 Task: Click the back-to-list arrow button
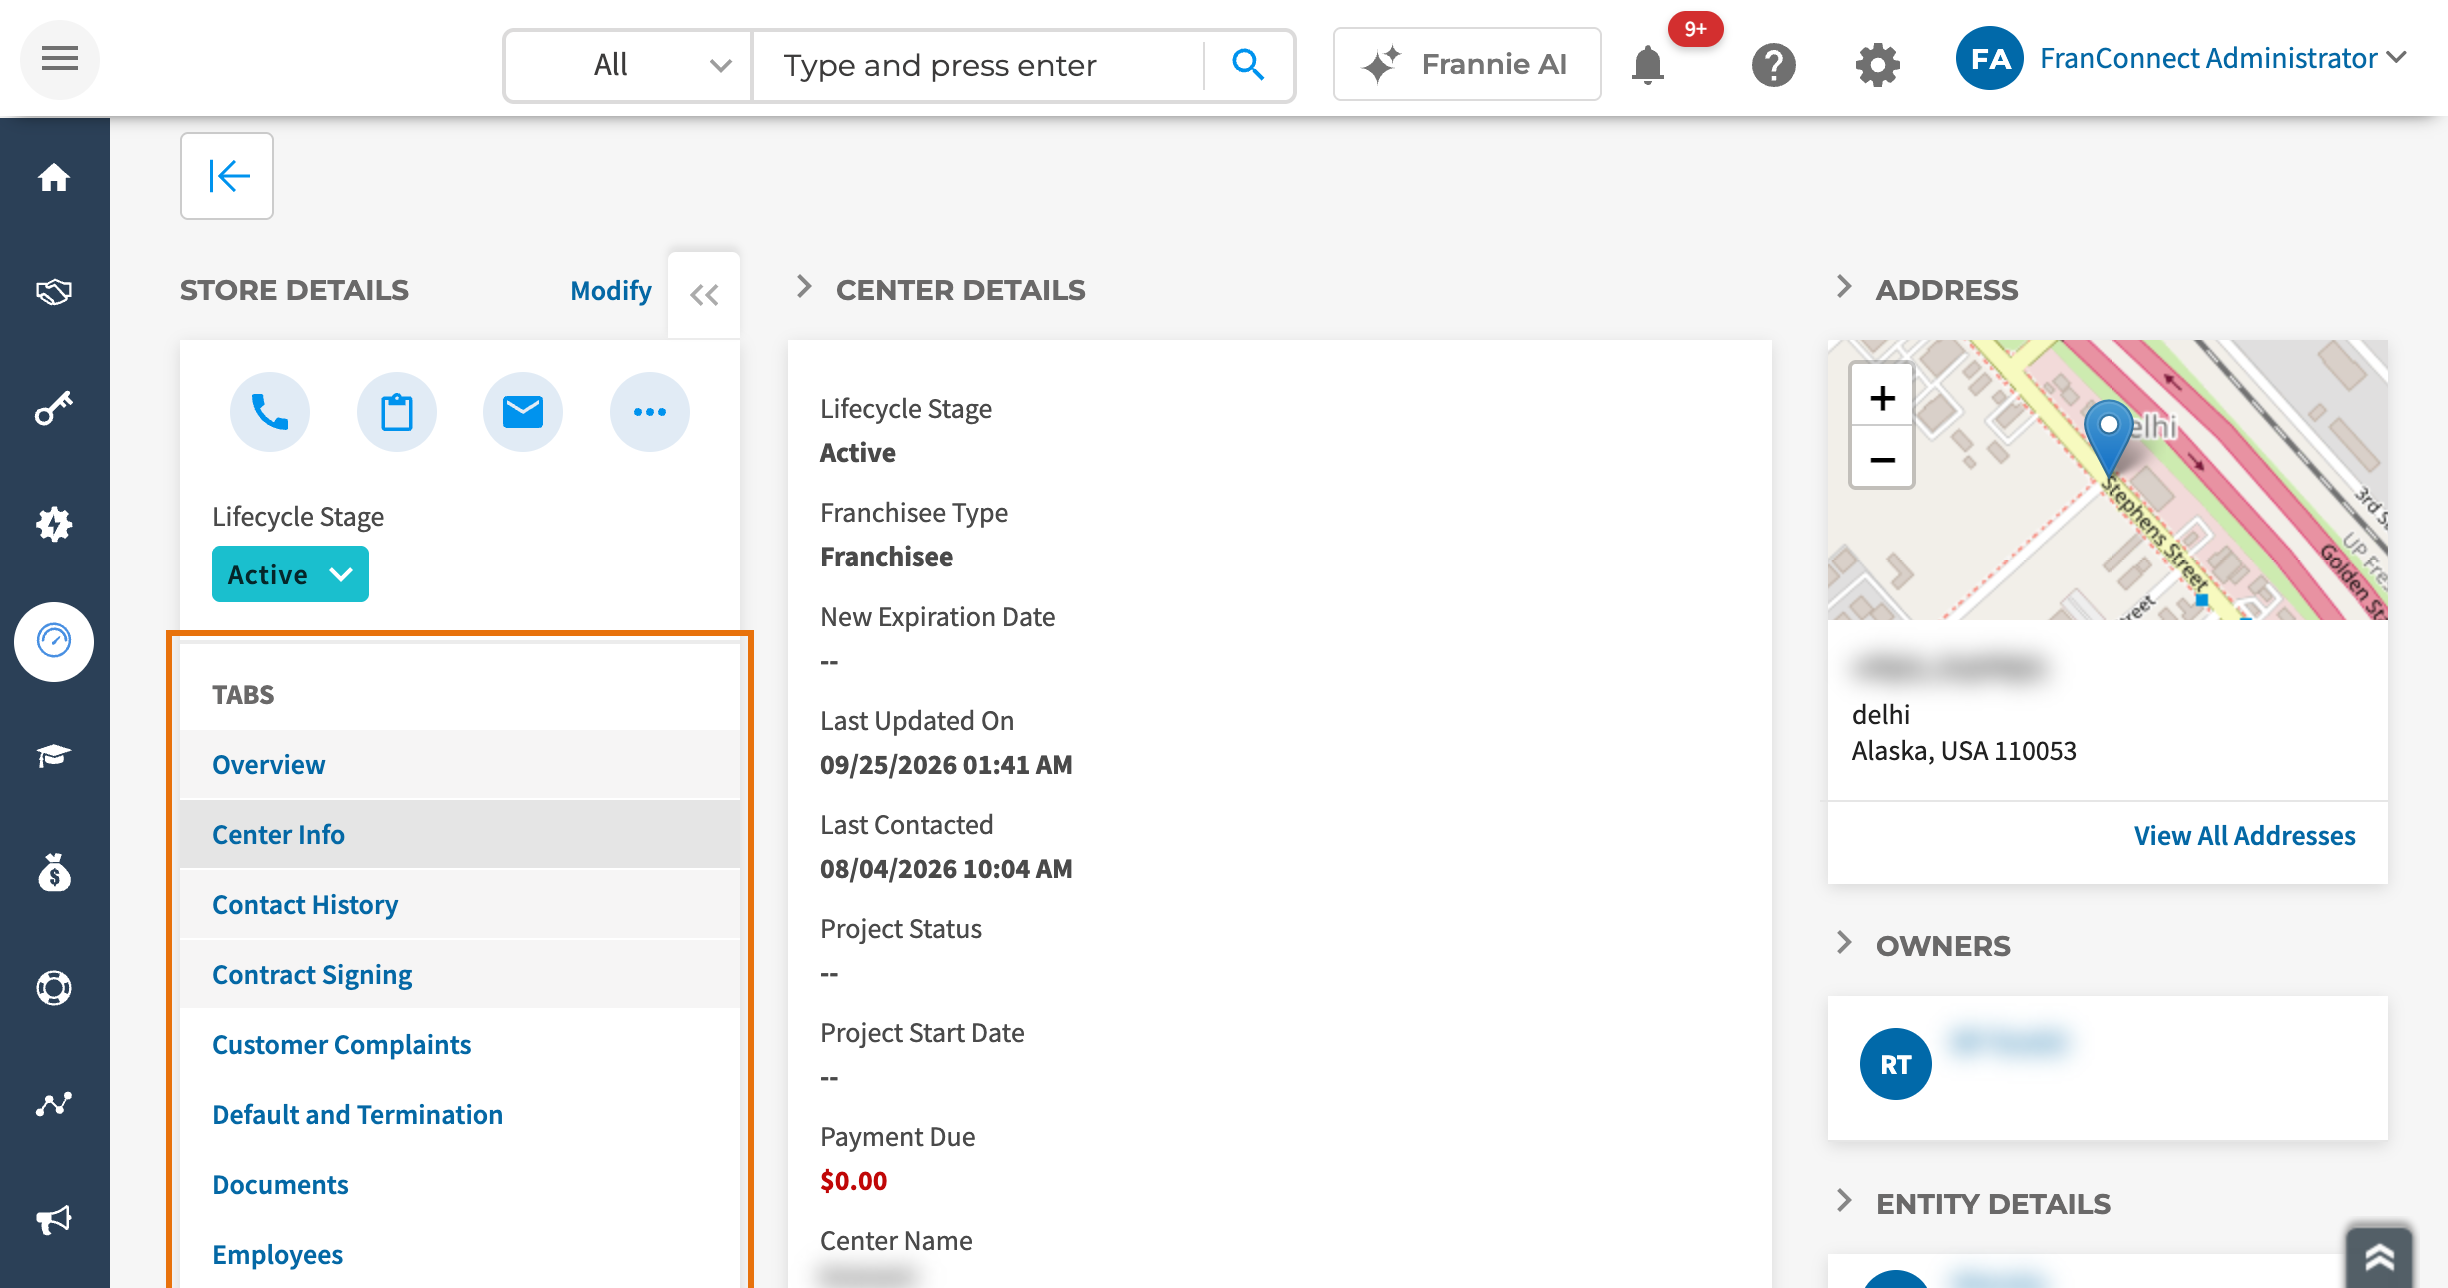click(227, 176)
